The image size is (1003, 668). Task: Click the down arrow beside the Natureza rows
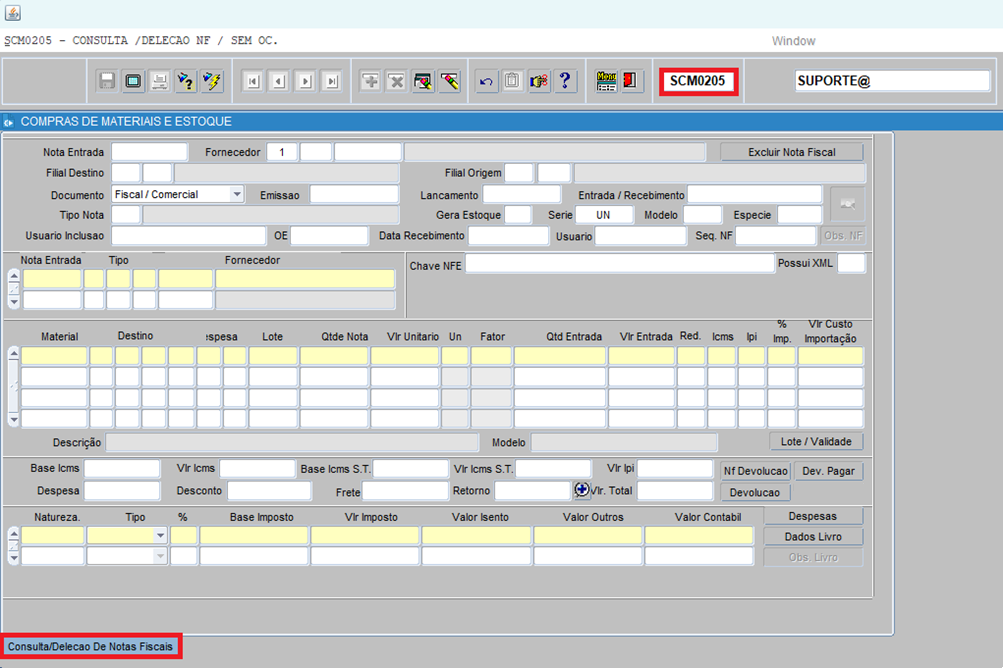(13, 558)
